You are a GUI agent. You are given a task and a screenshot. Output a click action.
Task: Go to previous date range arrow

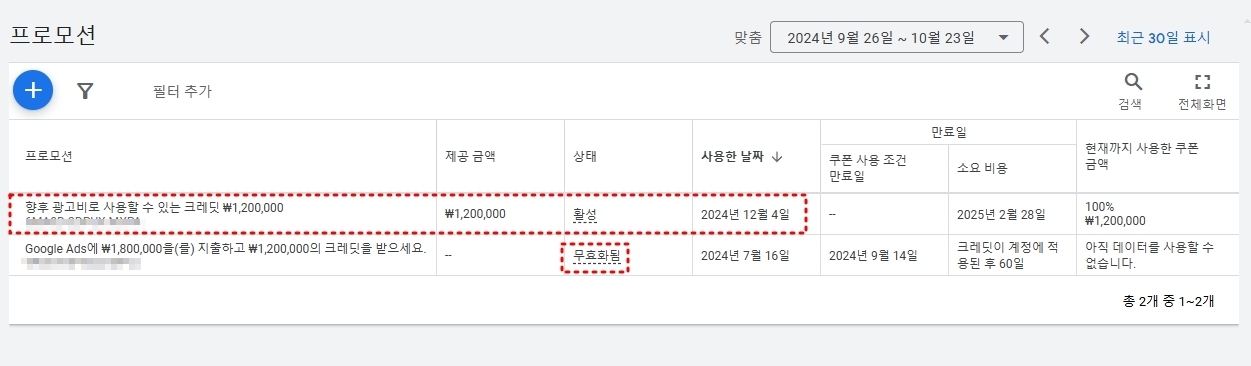1045,37
